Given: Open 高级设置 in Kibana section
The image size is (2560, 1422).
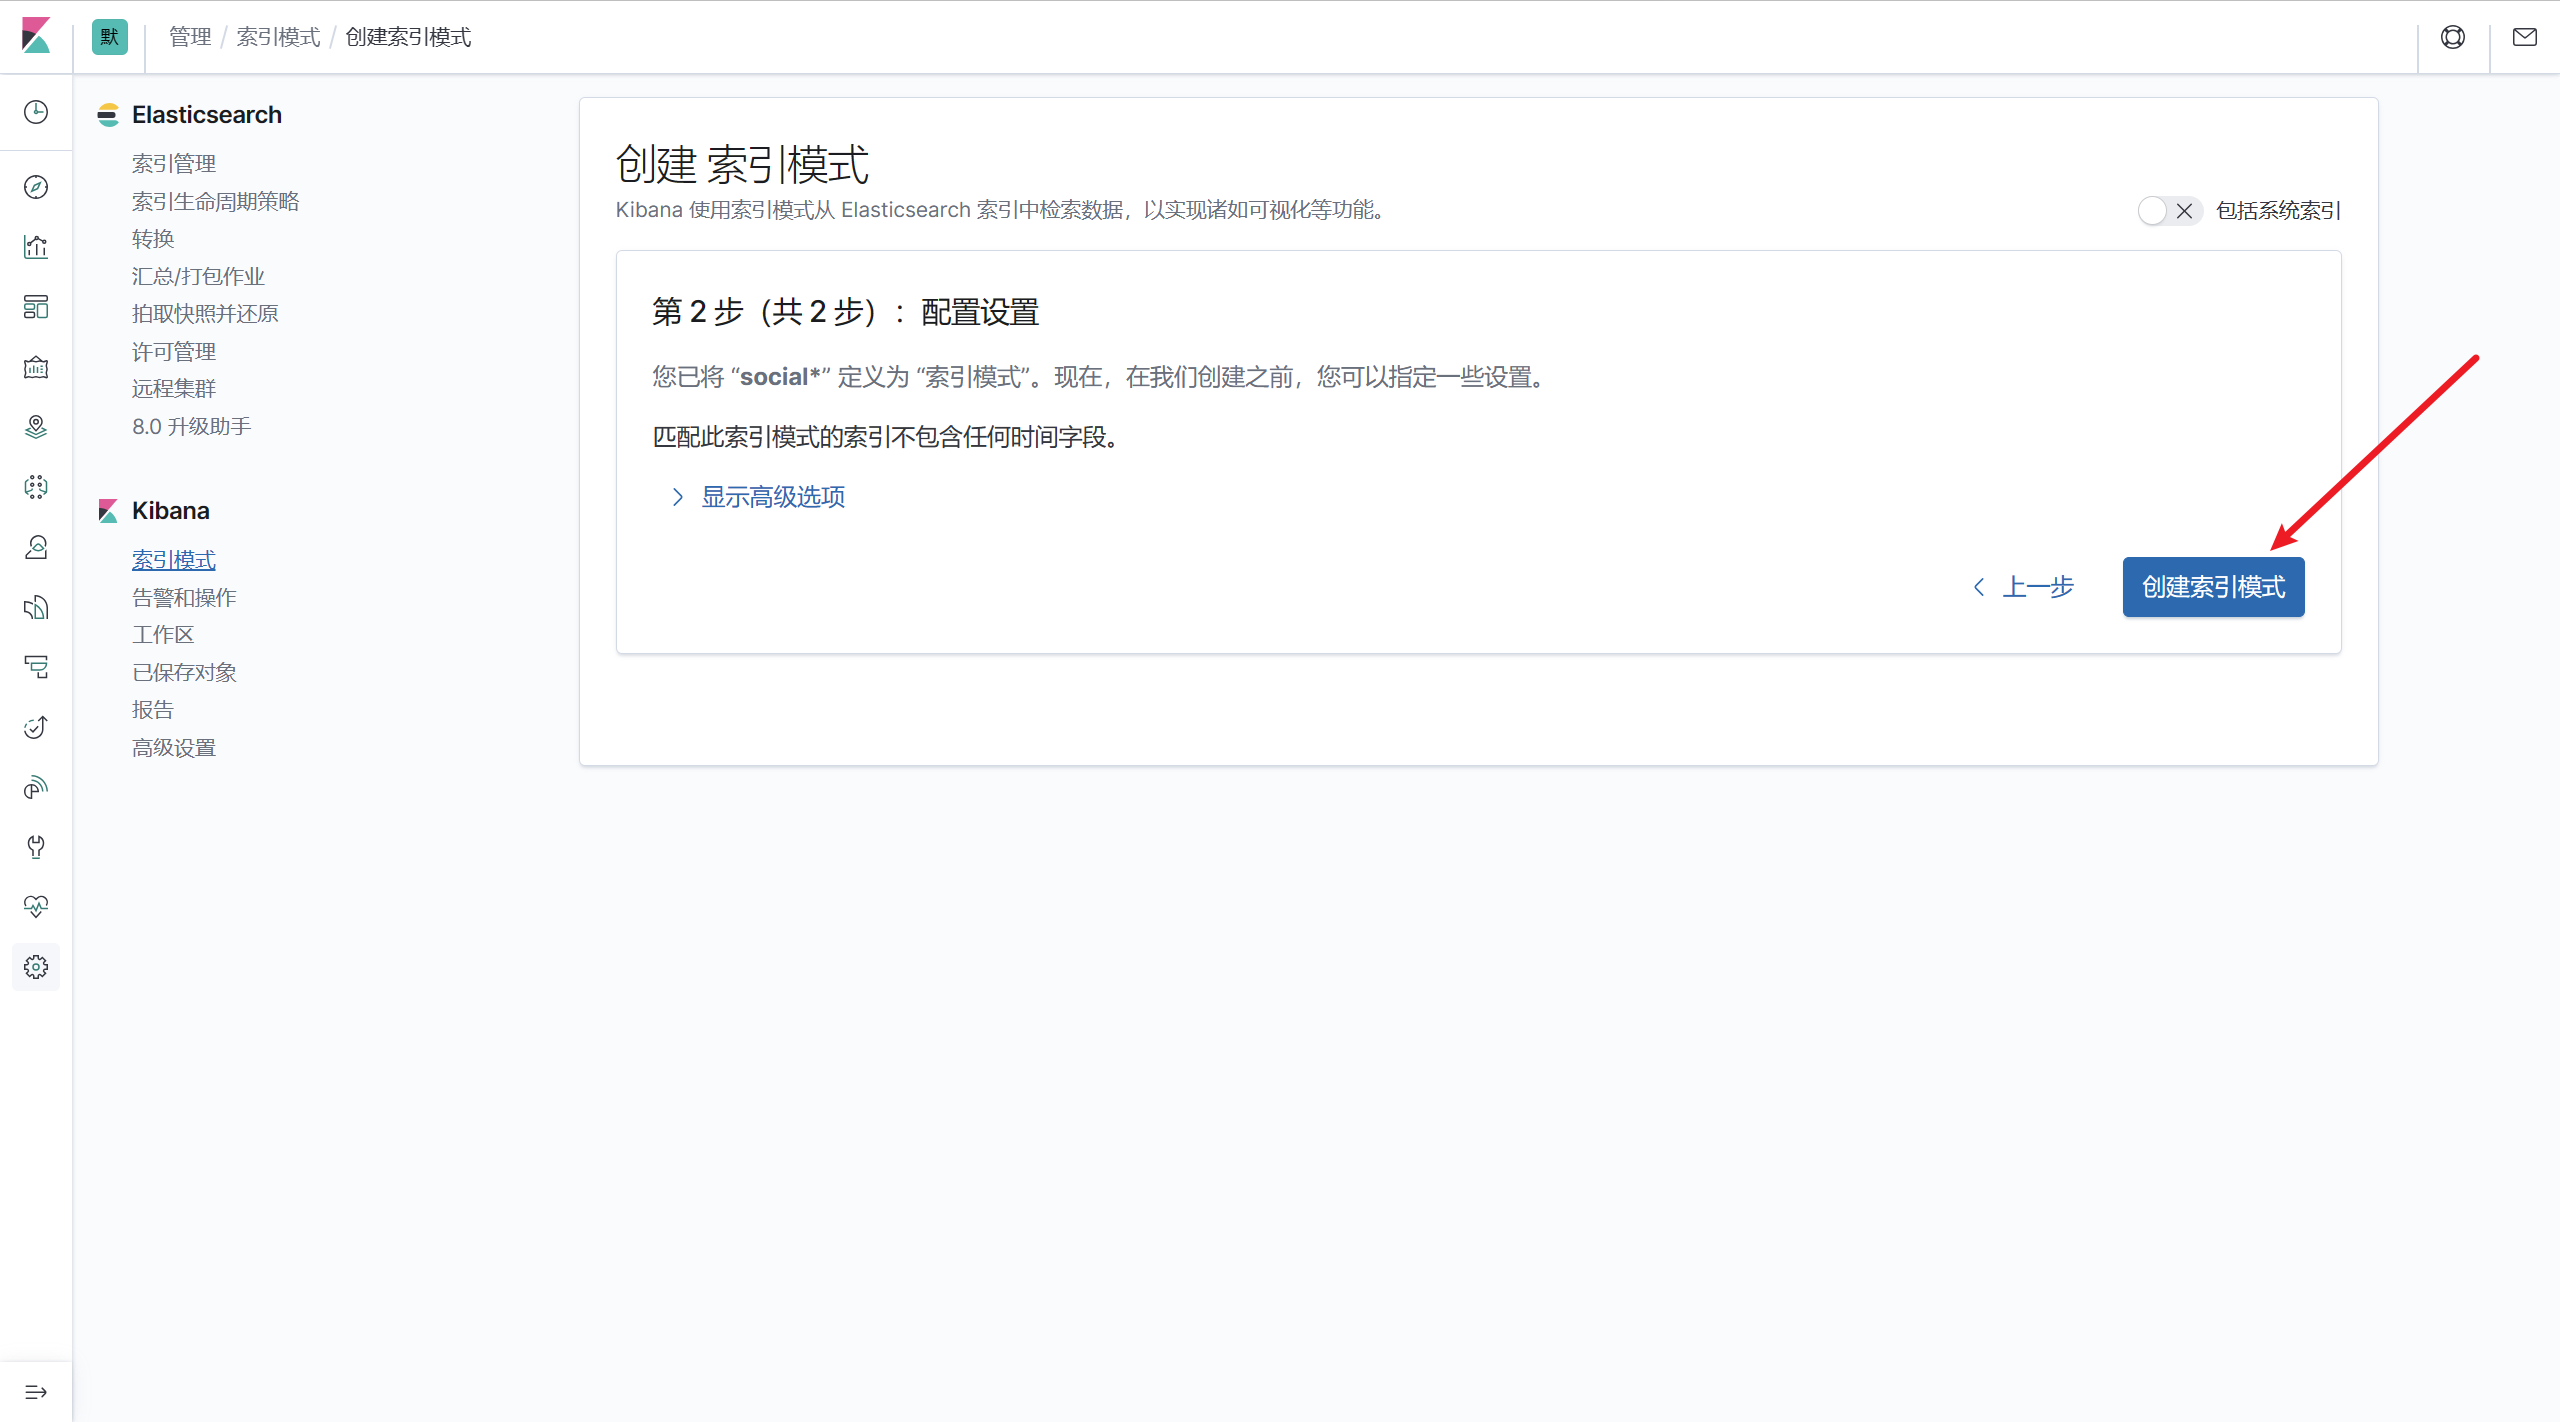Looking at the screenshot, I should pyautogui.click(x=174, y=747).
